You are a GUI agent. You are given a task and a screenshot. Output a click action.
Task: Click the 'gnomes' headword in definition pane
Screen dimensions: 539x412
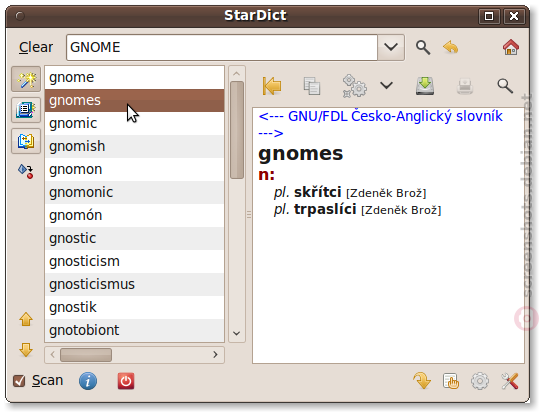coord(301,154)
